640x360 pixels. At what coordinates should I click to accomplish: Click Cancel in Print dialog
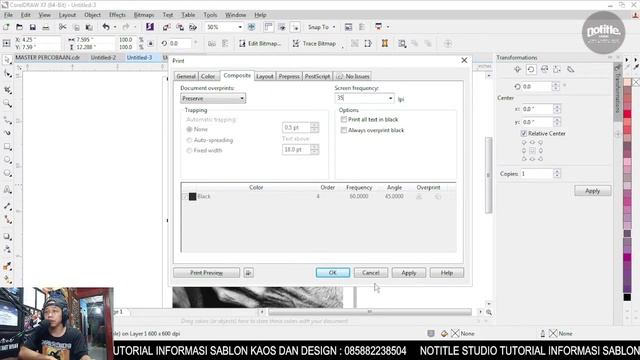click(x=371, y=273)
